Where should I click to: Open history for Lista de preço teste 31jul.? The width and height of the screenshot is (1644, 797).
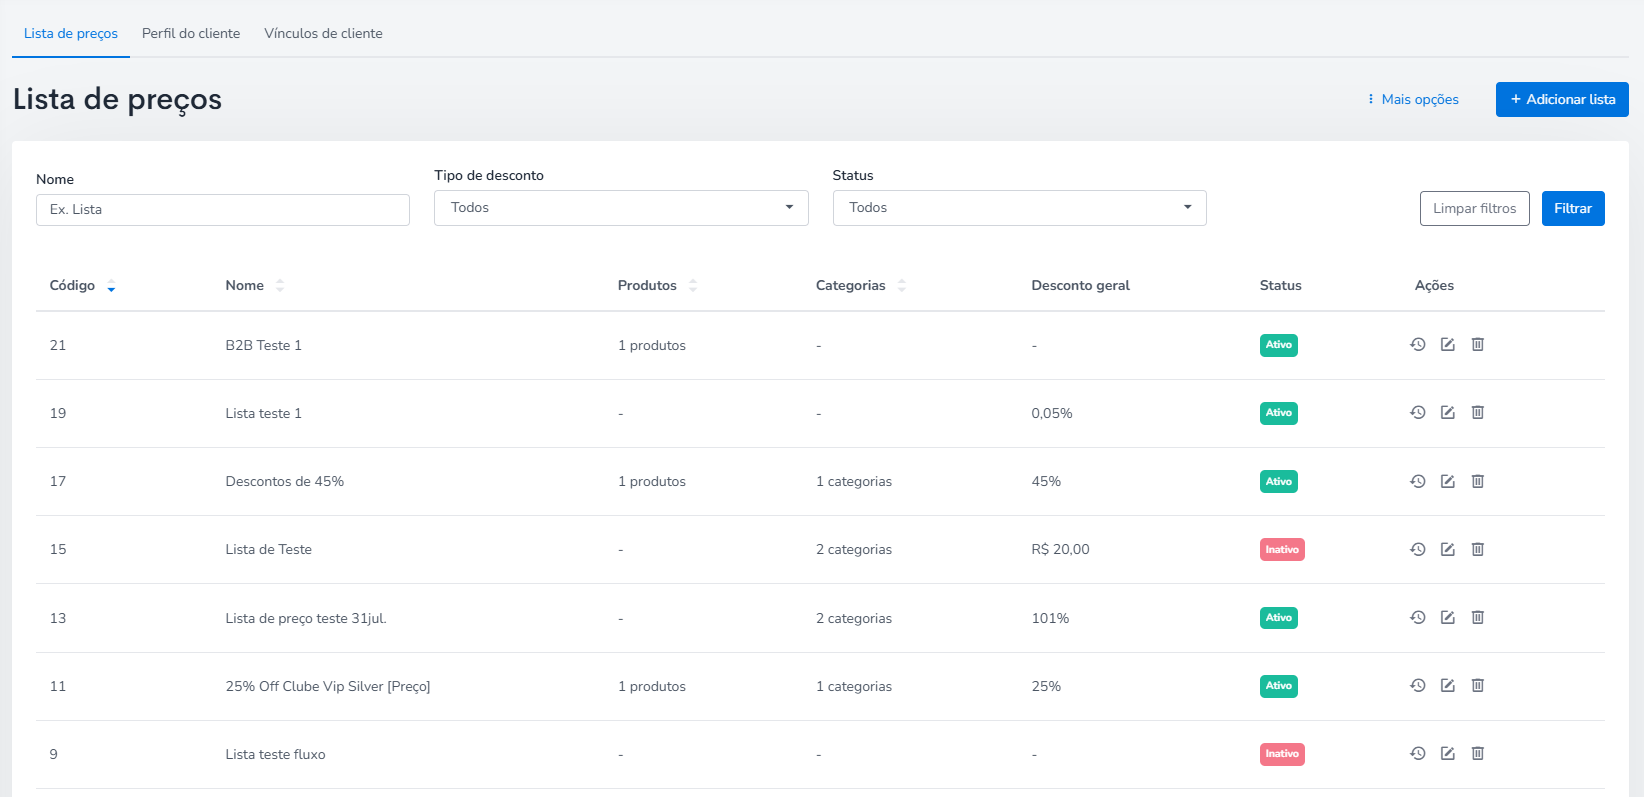pyautogui.click(x=1418, y=617)
